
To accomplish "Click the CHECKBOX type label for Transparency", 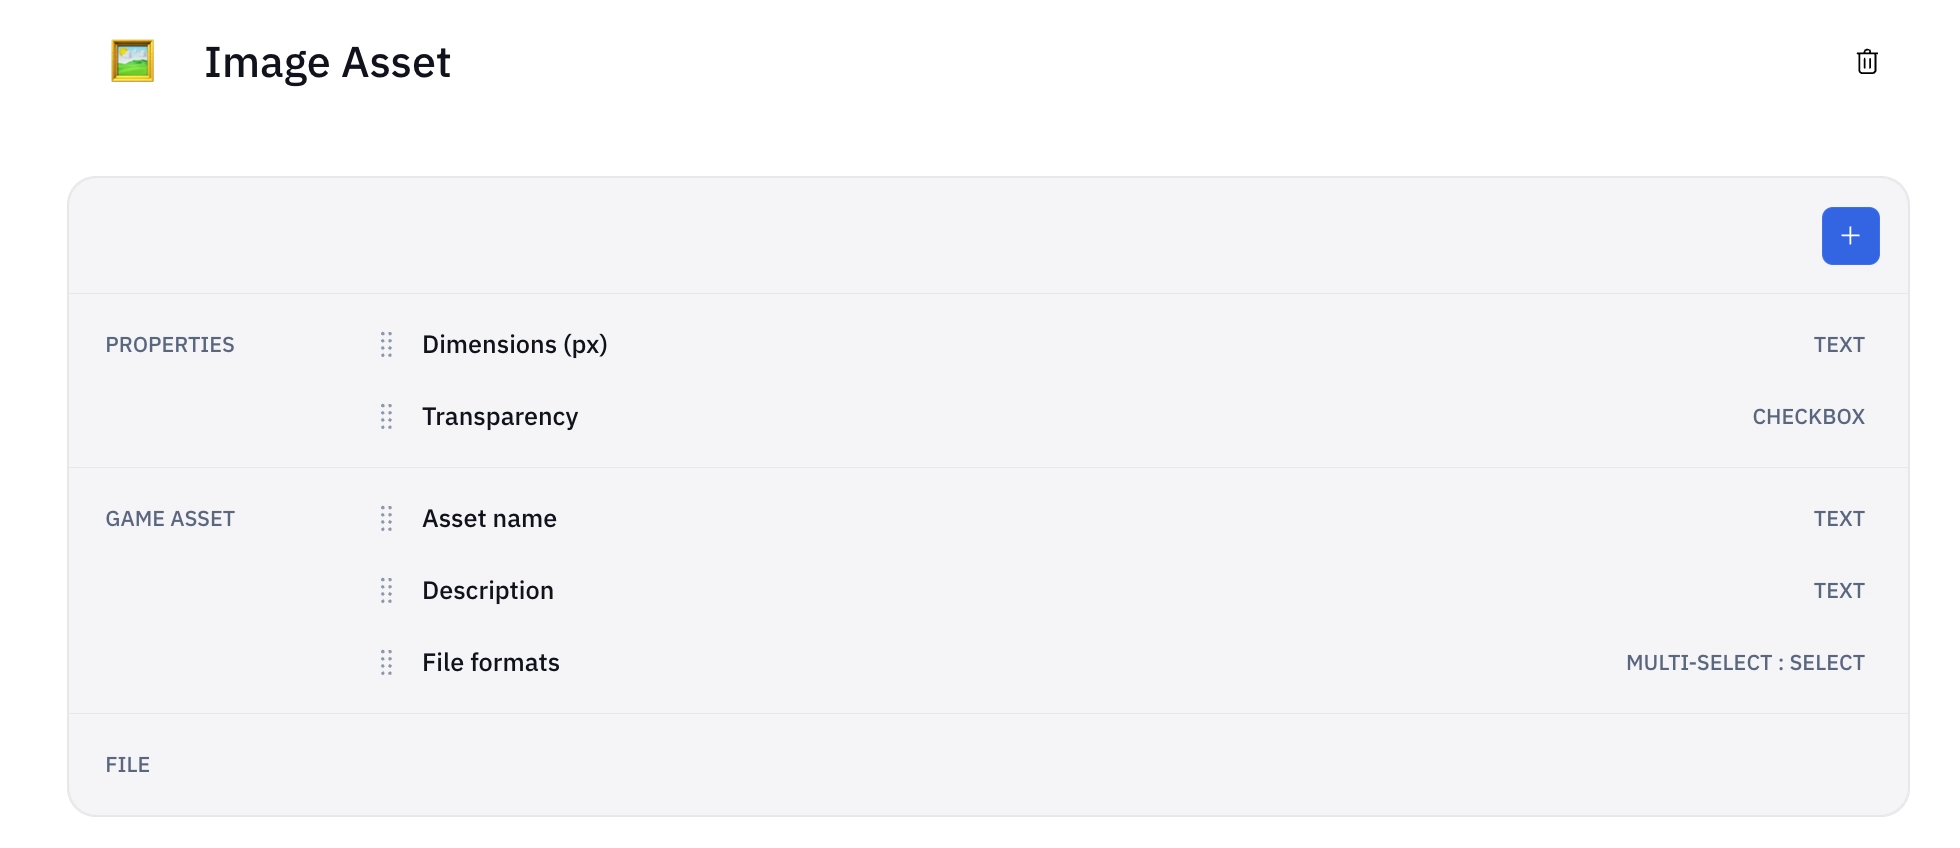I will (1808, 417).
